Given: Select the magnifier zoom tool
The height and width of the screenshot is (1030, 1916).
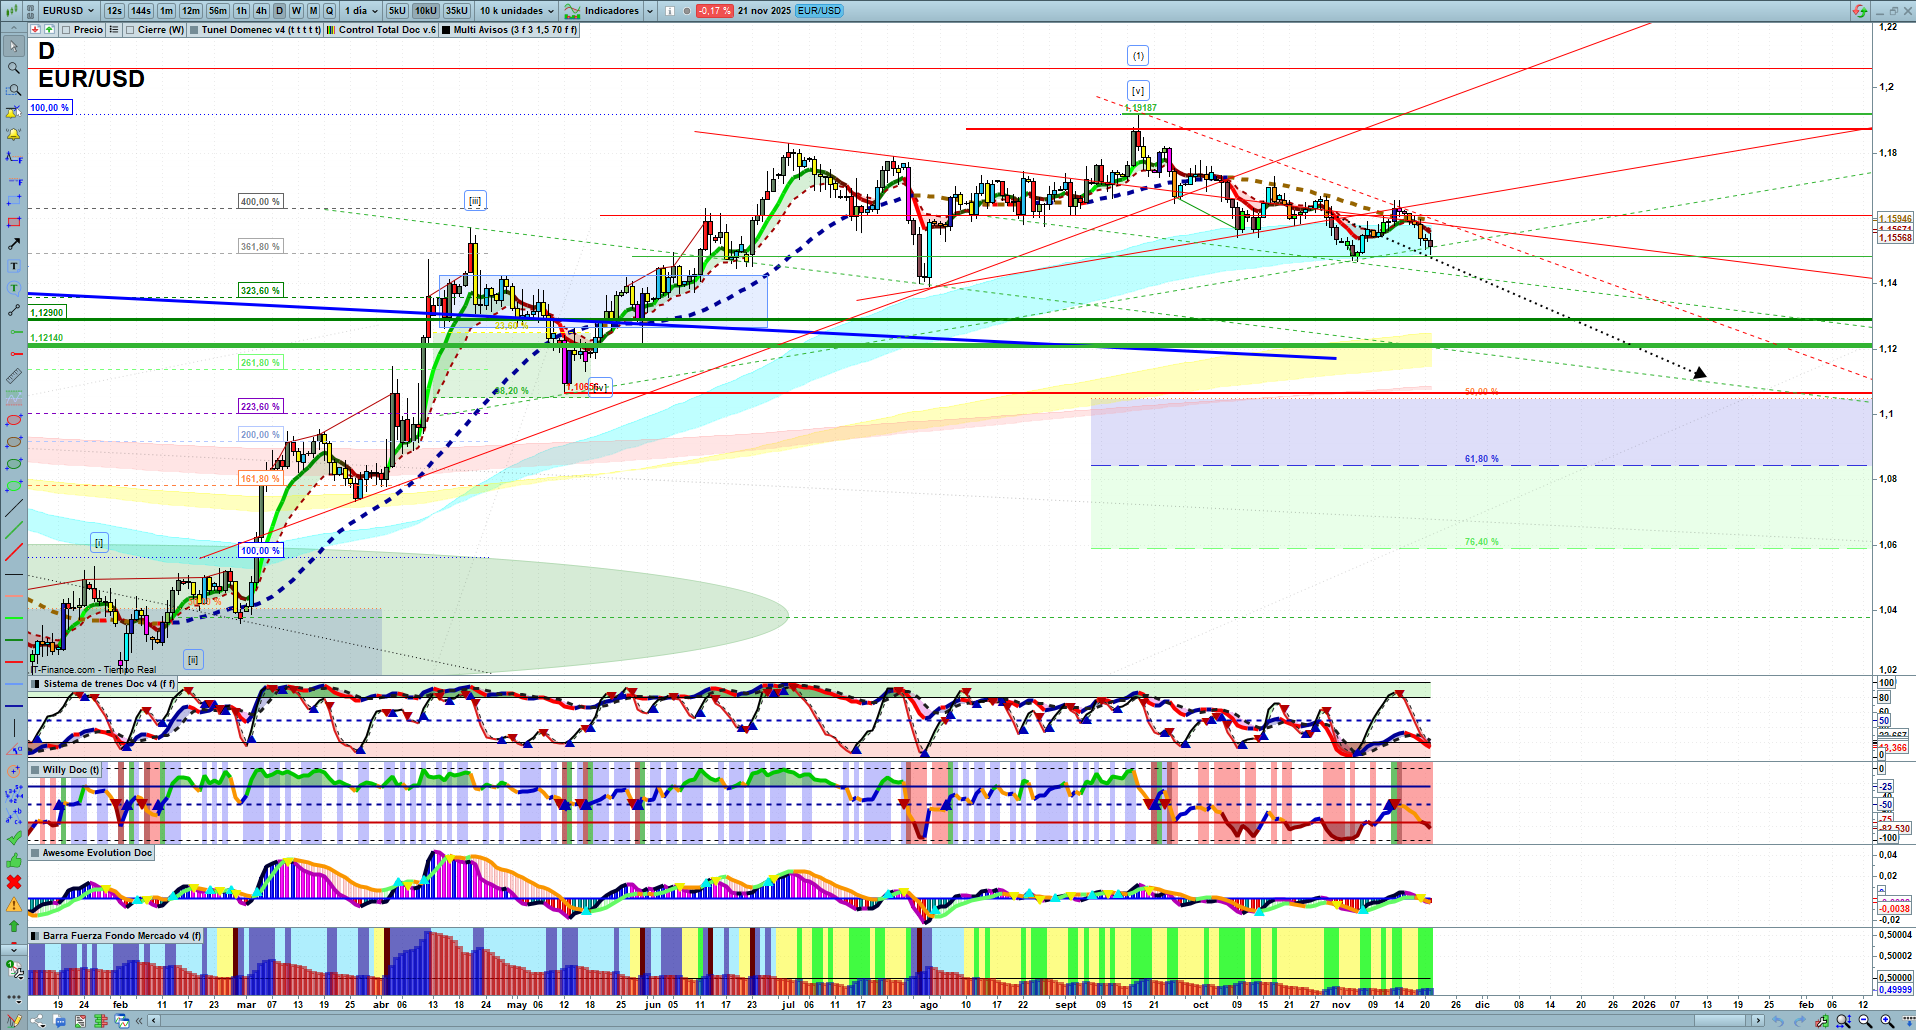Looking at the screenshot, I should [14, 68].
